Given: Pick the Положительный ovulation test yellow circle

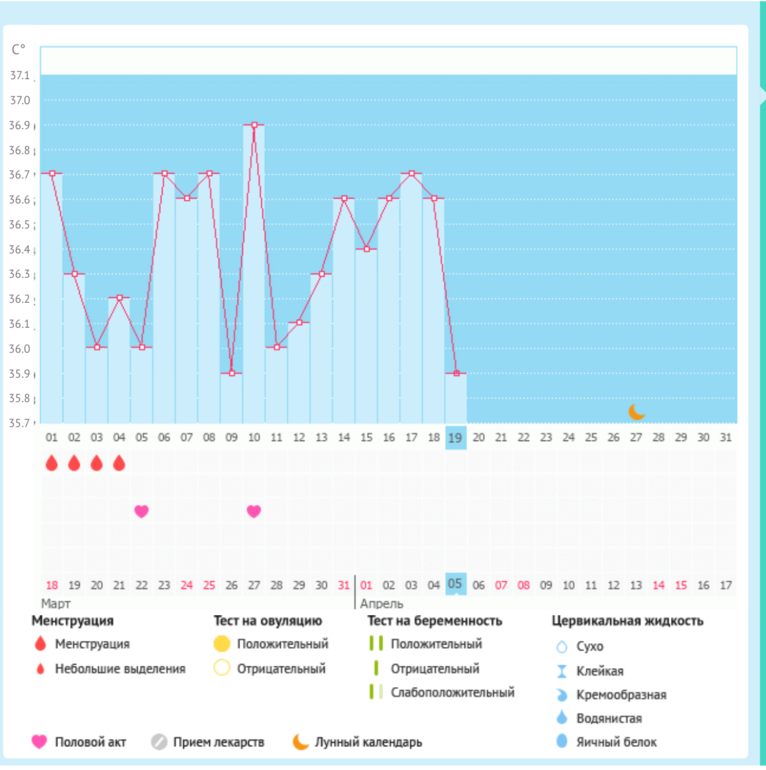Looking at the screenshot, I should pyautogui.click(x=222, y=644).
